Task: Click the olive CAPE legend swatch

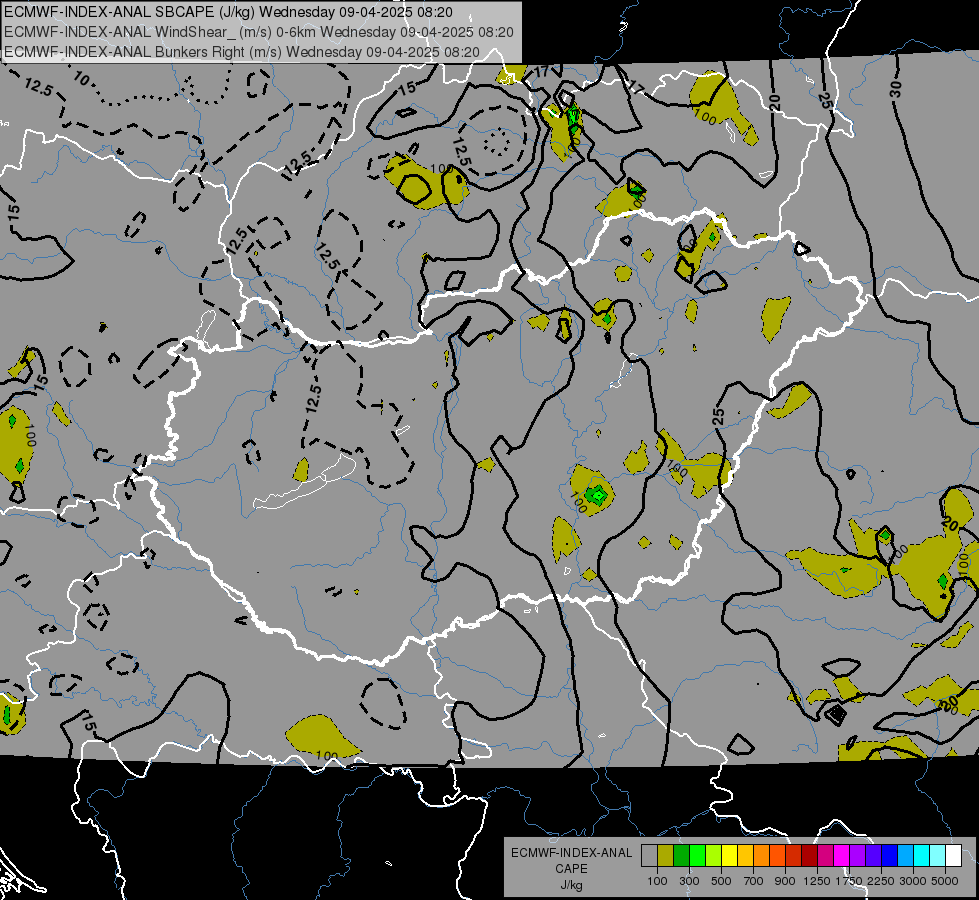Action: point(666,855)
